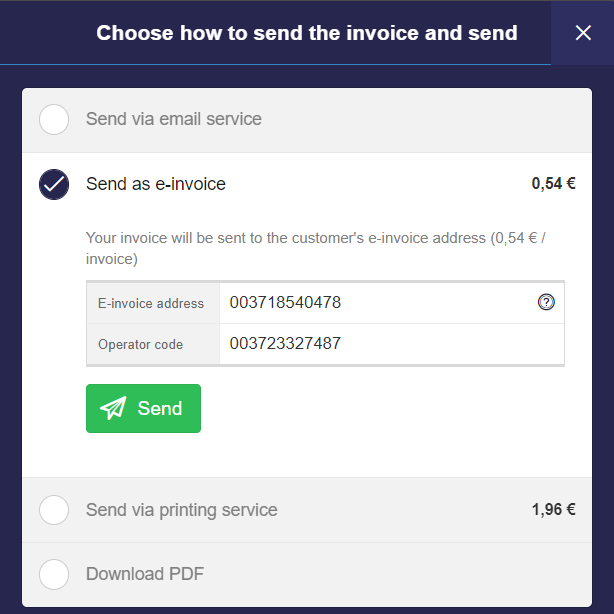Click the paper plane icon on Send

114,408
